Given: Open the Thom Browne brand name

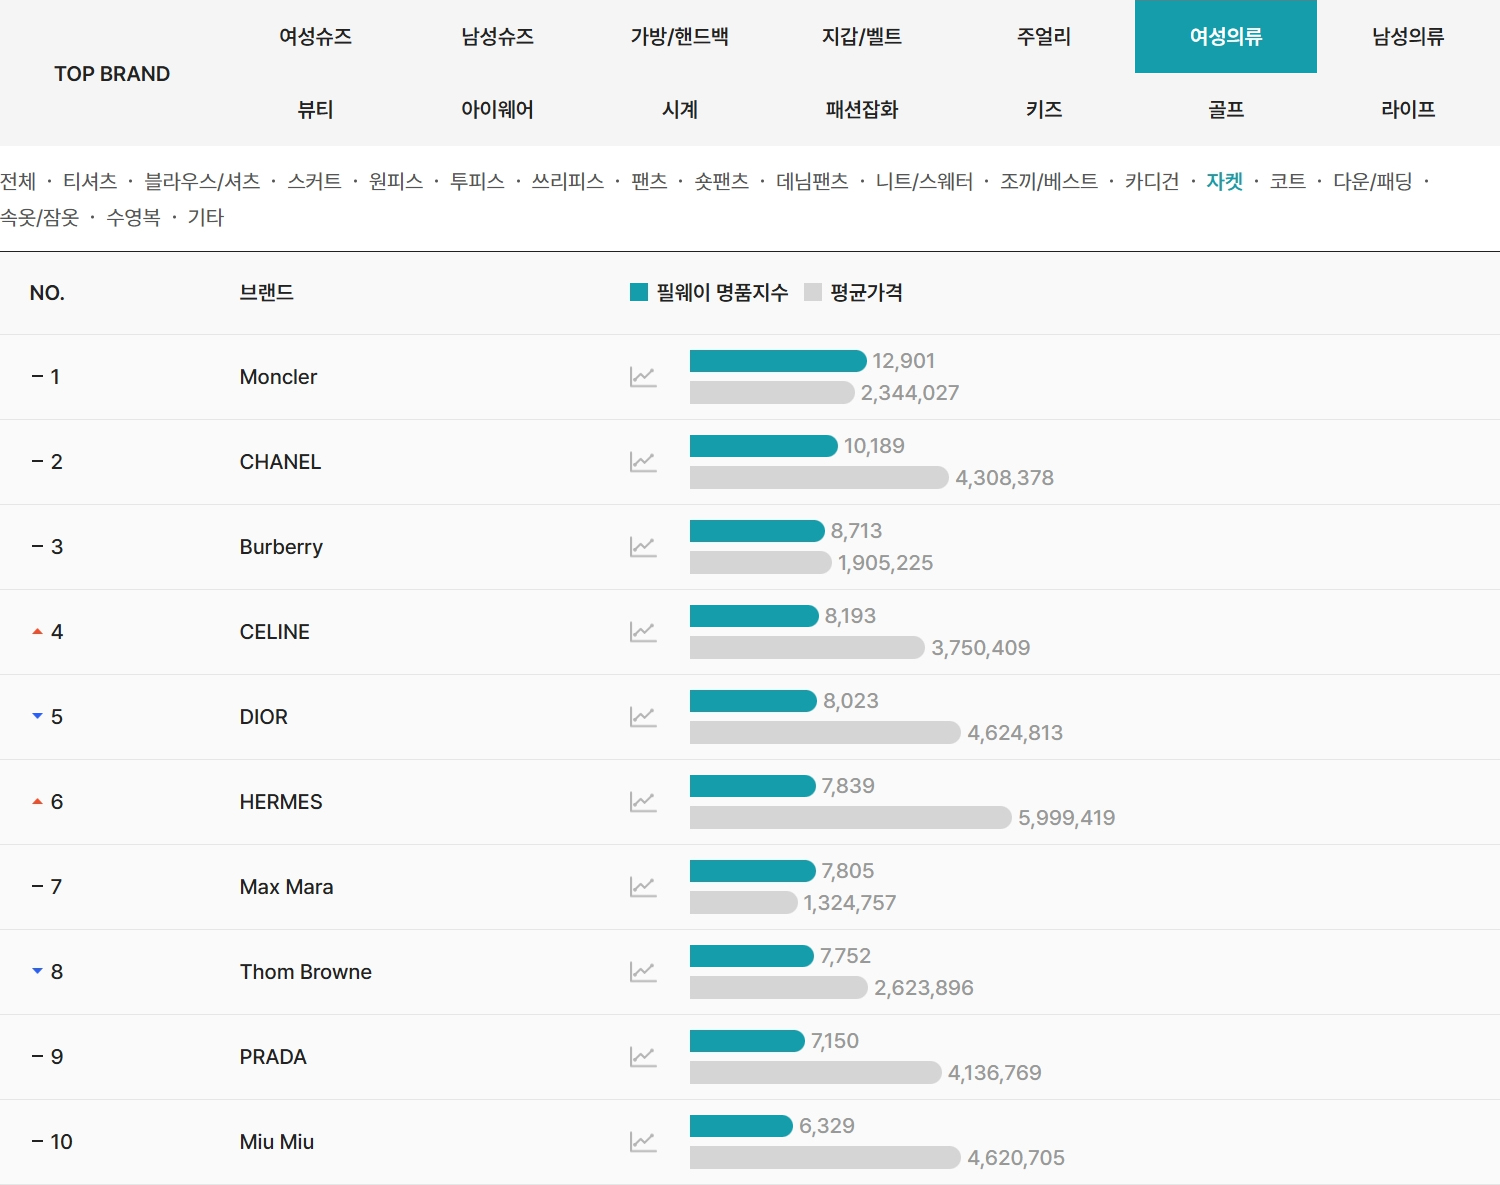Looking at the screenshot, I should coord(306,972).
